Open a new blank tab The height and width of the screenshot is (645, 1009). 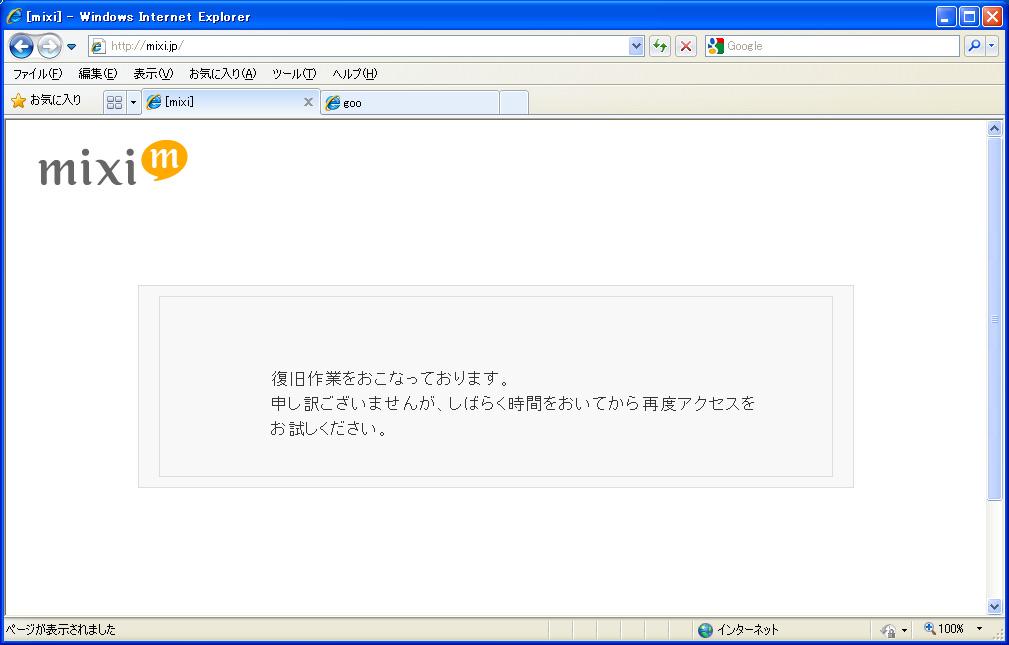513,102
